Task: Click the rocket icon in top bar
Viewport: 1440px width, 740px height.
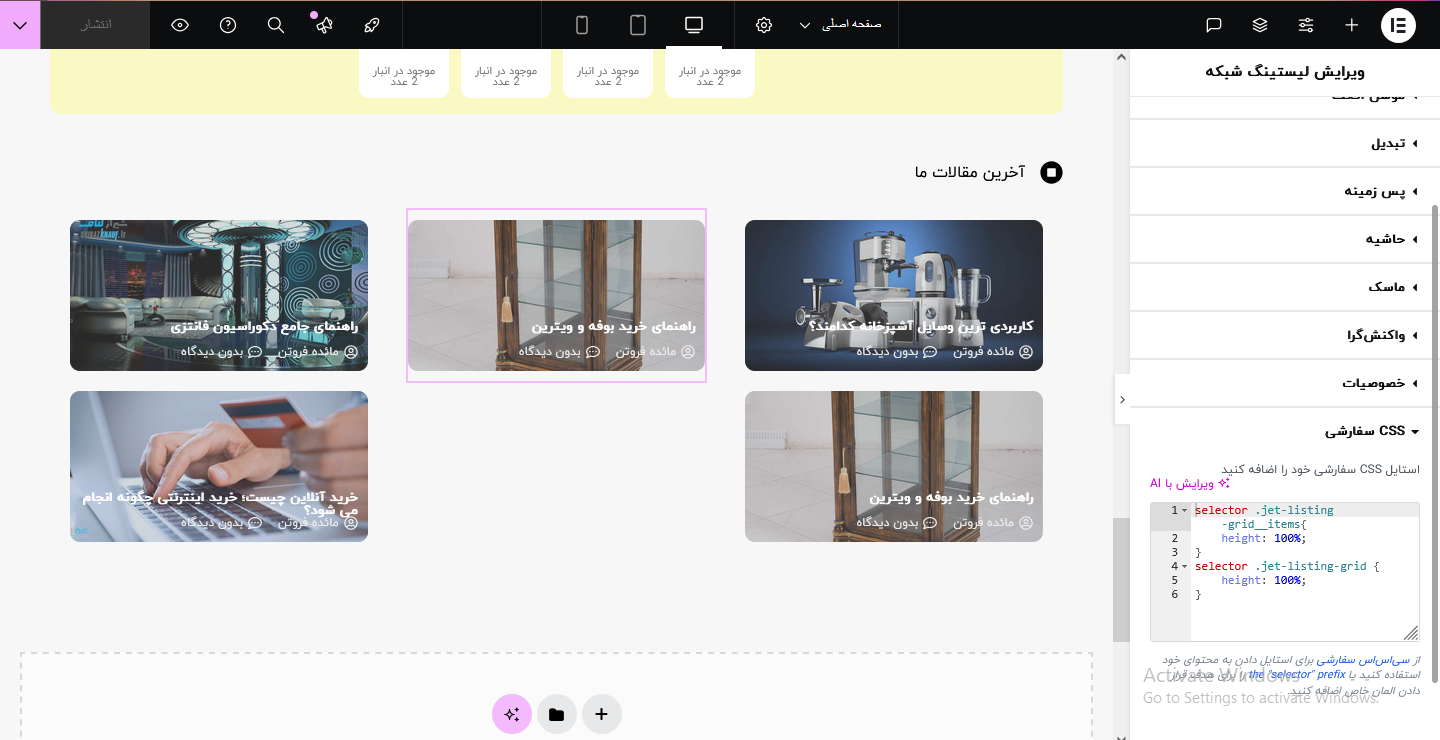Action: point(372,25)
